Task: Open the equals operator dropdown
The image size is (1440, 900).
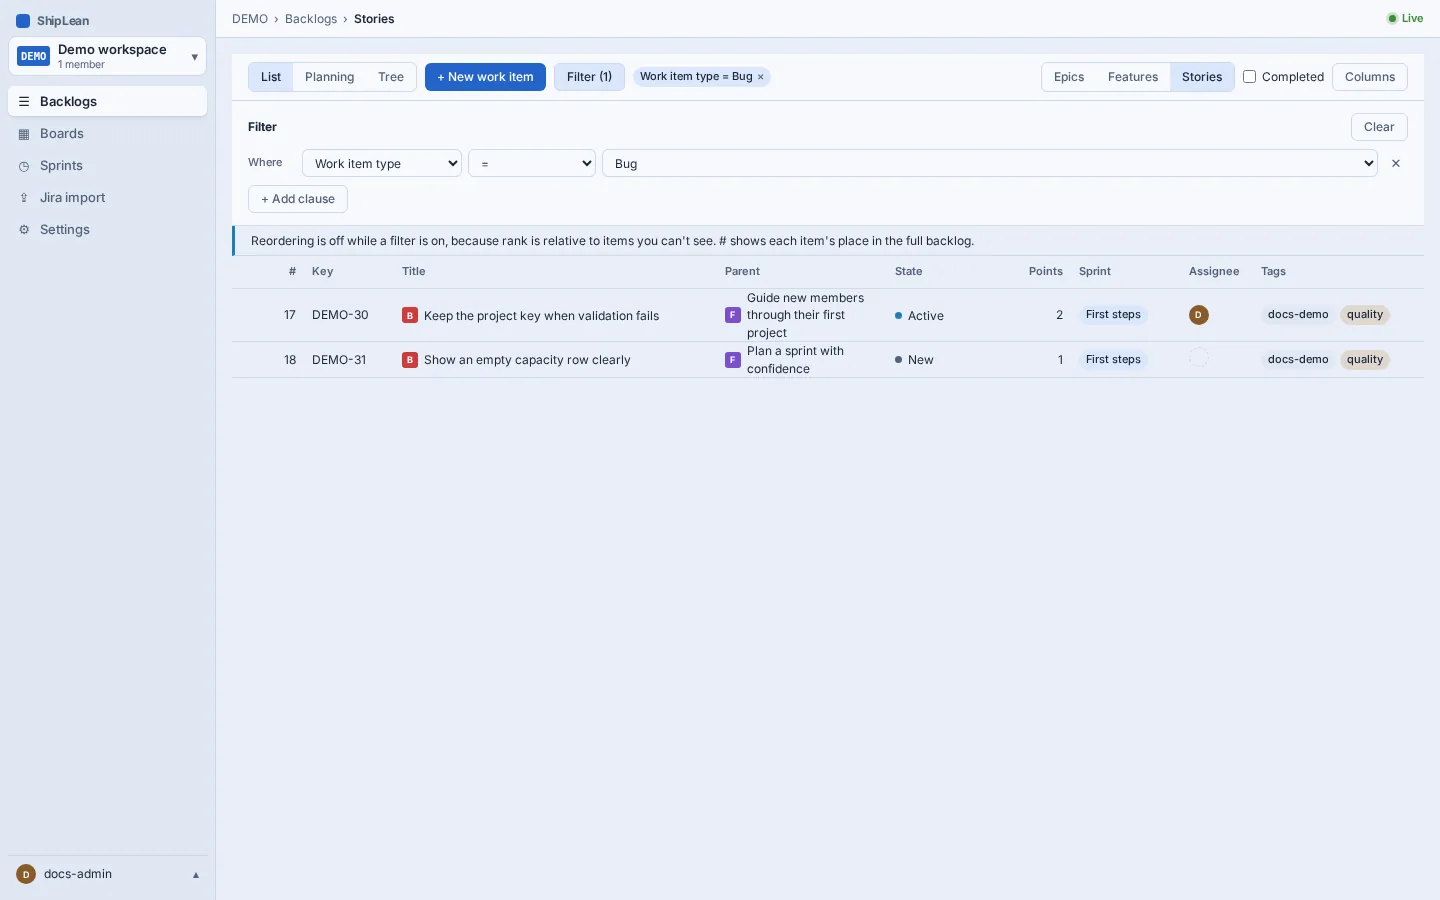Action: tap(532, 163)
